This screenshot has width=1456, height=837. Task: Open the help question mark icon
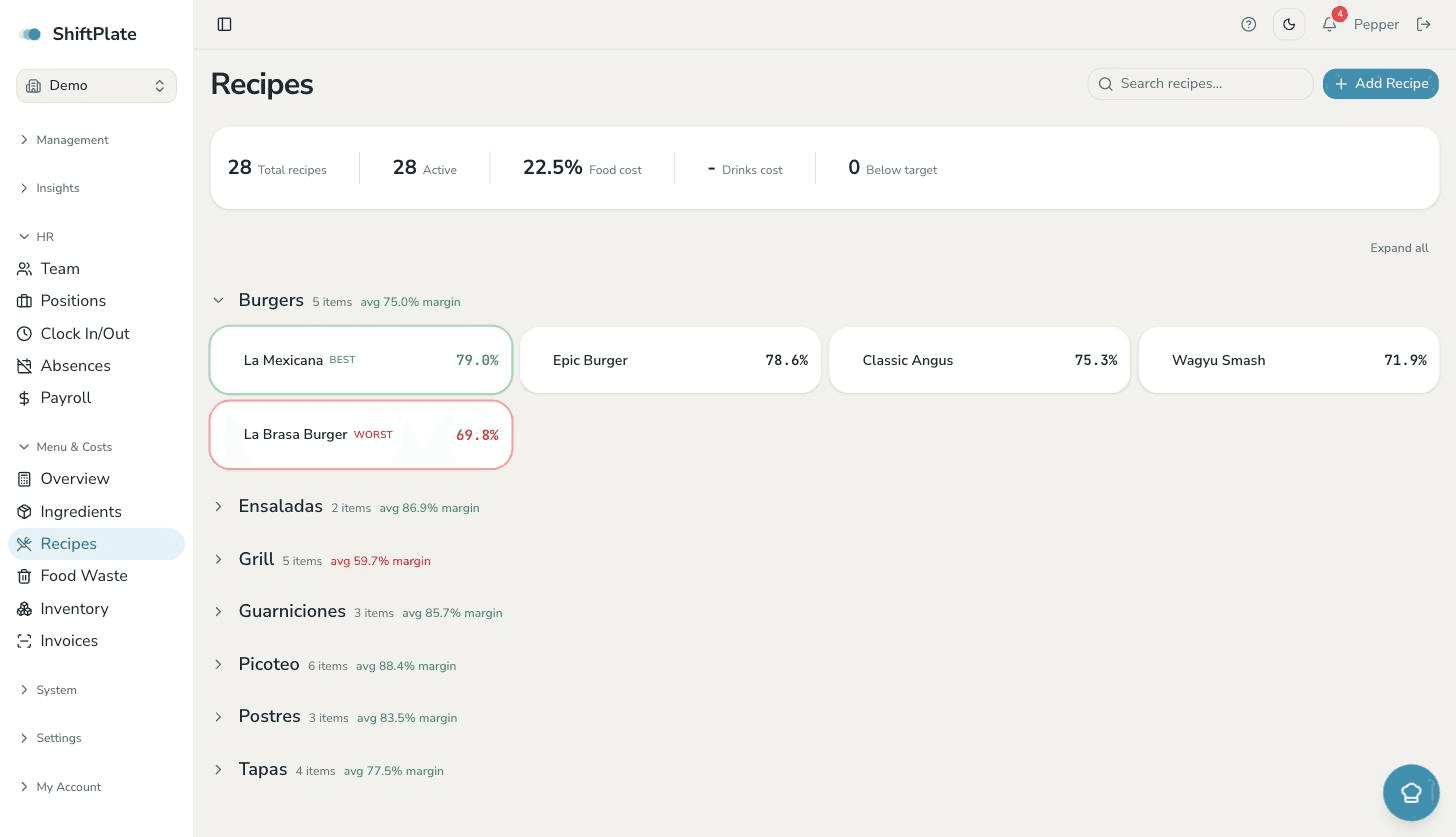tap(1248, 24)
